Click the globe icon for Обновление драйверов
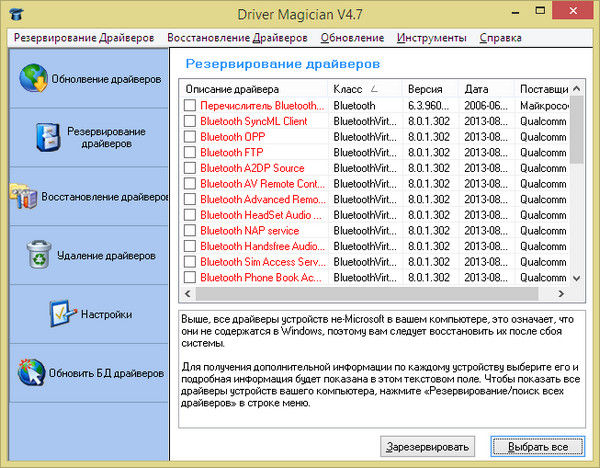 click(x=34, y=78)
